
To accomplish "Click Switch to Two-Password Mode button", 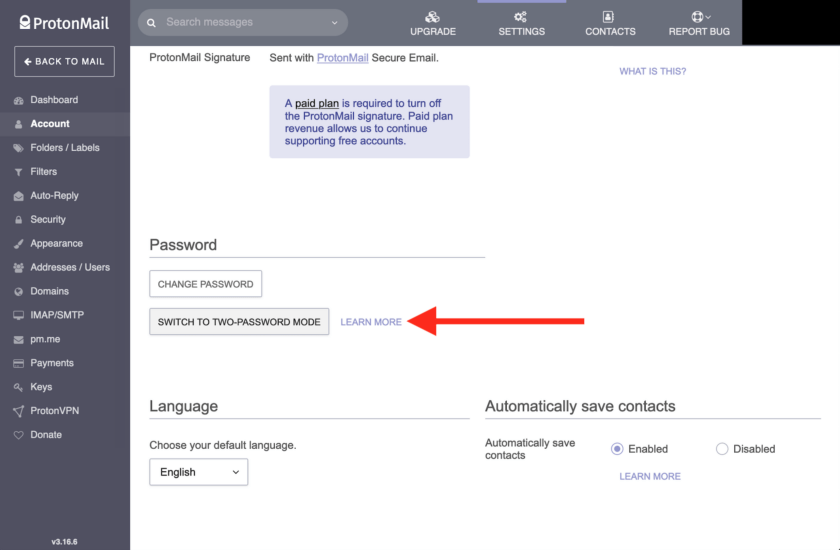I will (239, 322).
